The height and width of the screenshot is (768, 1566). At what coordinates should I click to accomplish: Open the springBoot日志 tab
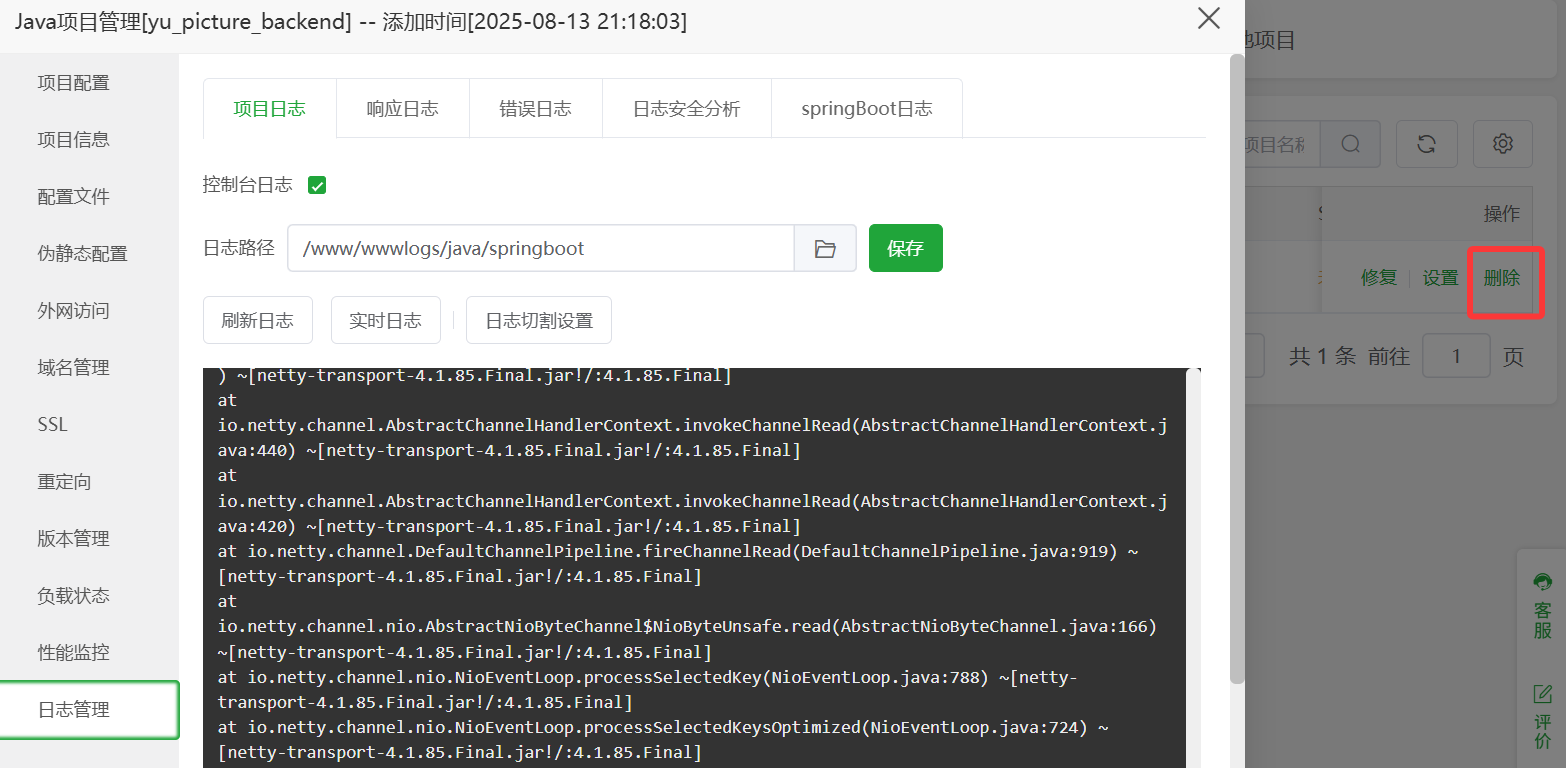tap(867, 109)
